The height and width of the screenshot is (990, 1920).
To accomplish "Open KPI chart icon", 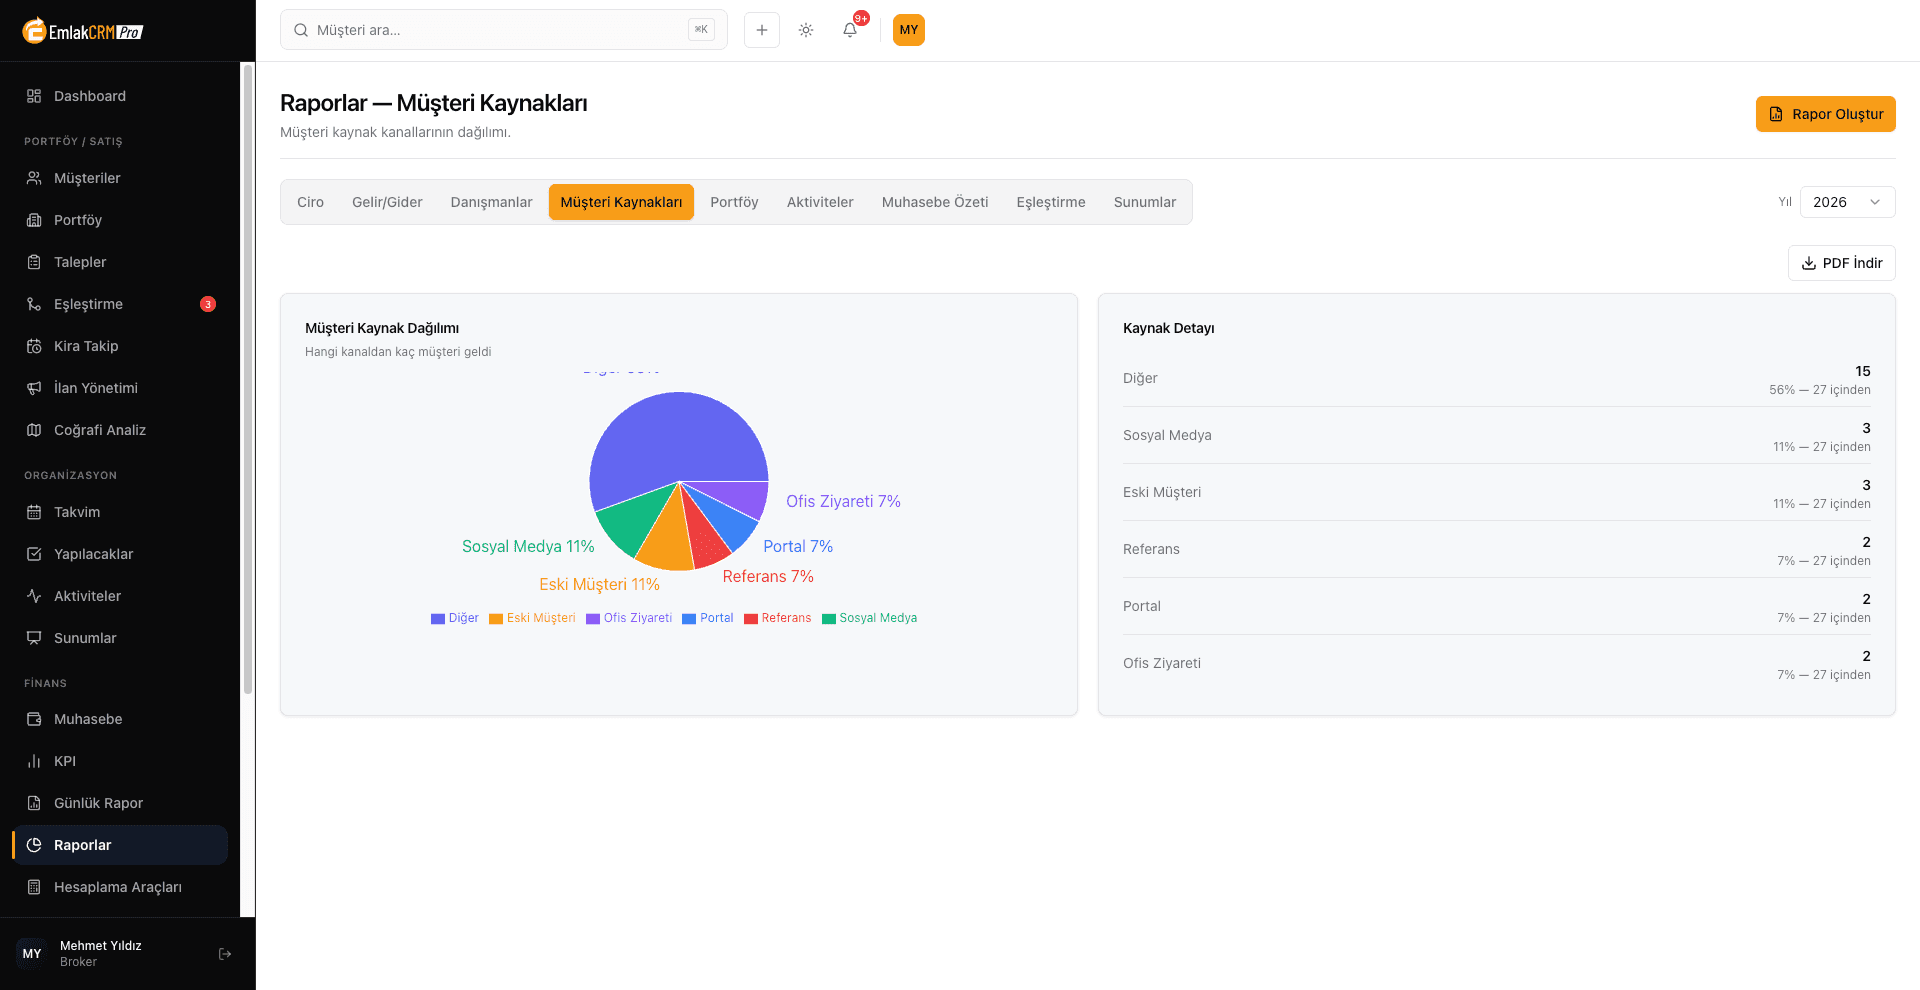I will (x=34, y=761).
